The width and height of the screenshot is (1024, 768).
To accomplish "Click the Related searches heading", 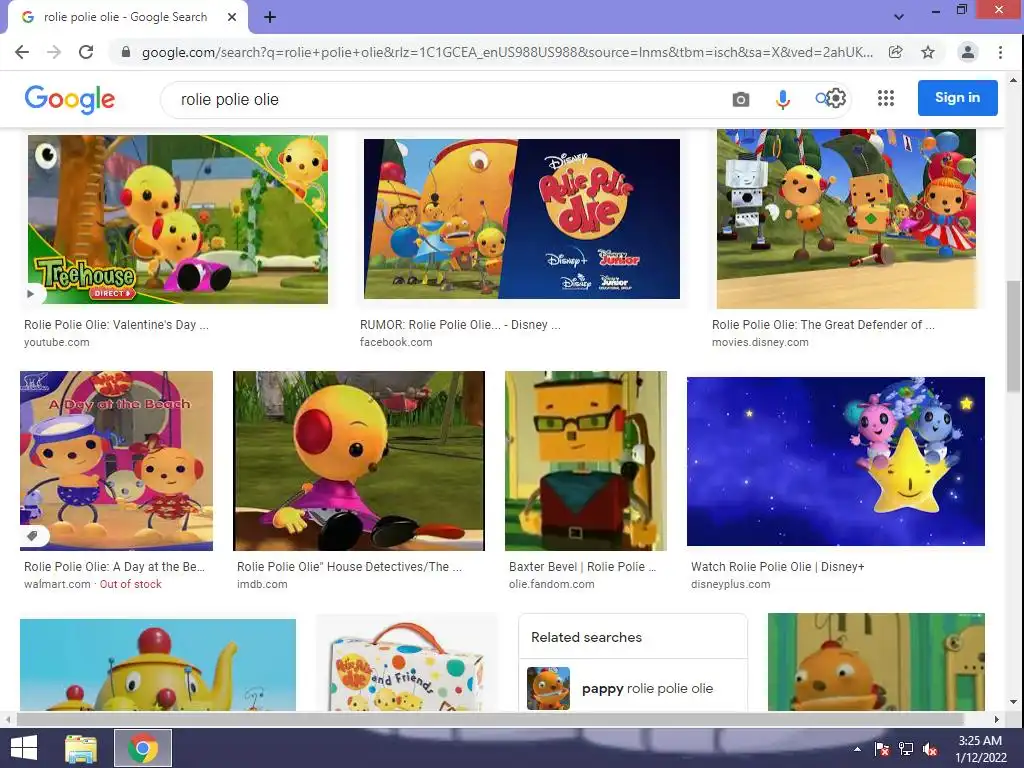I will (x=586, y=637).
